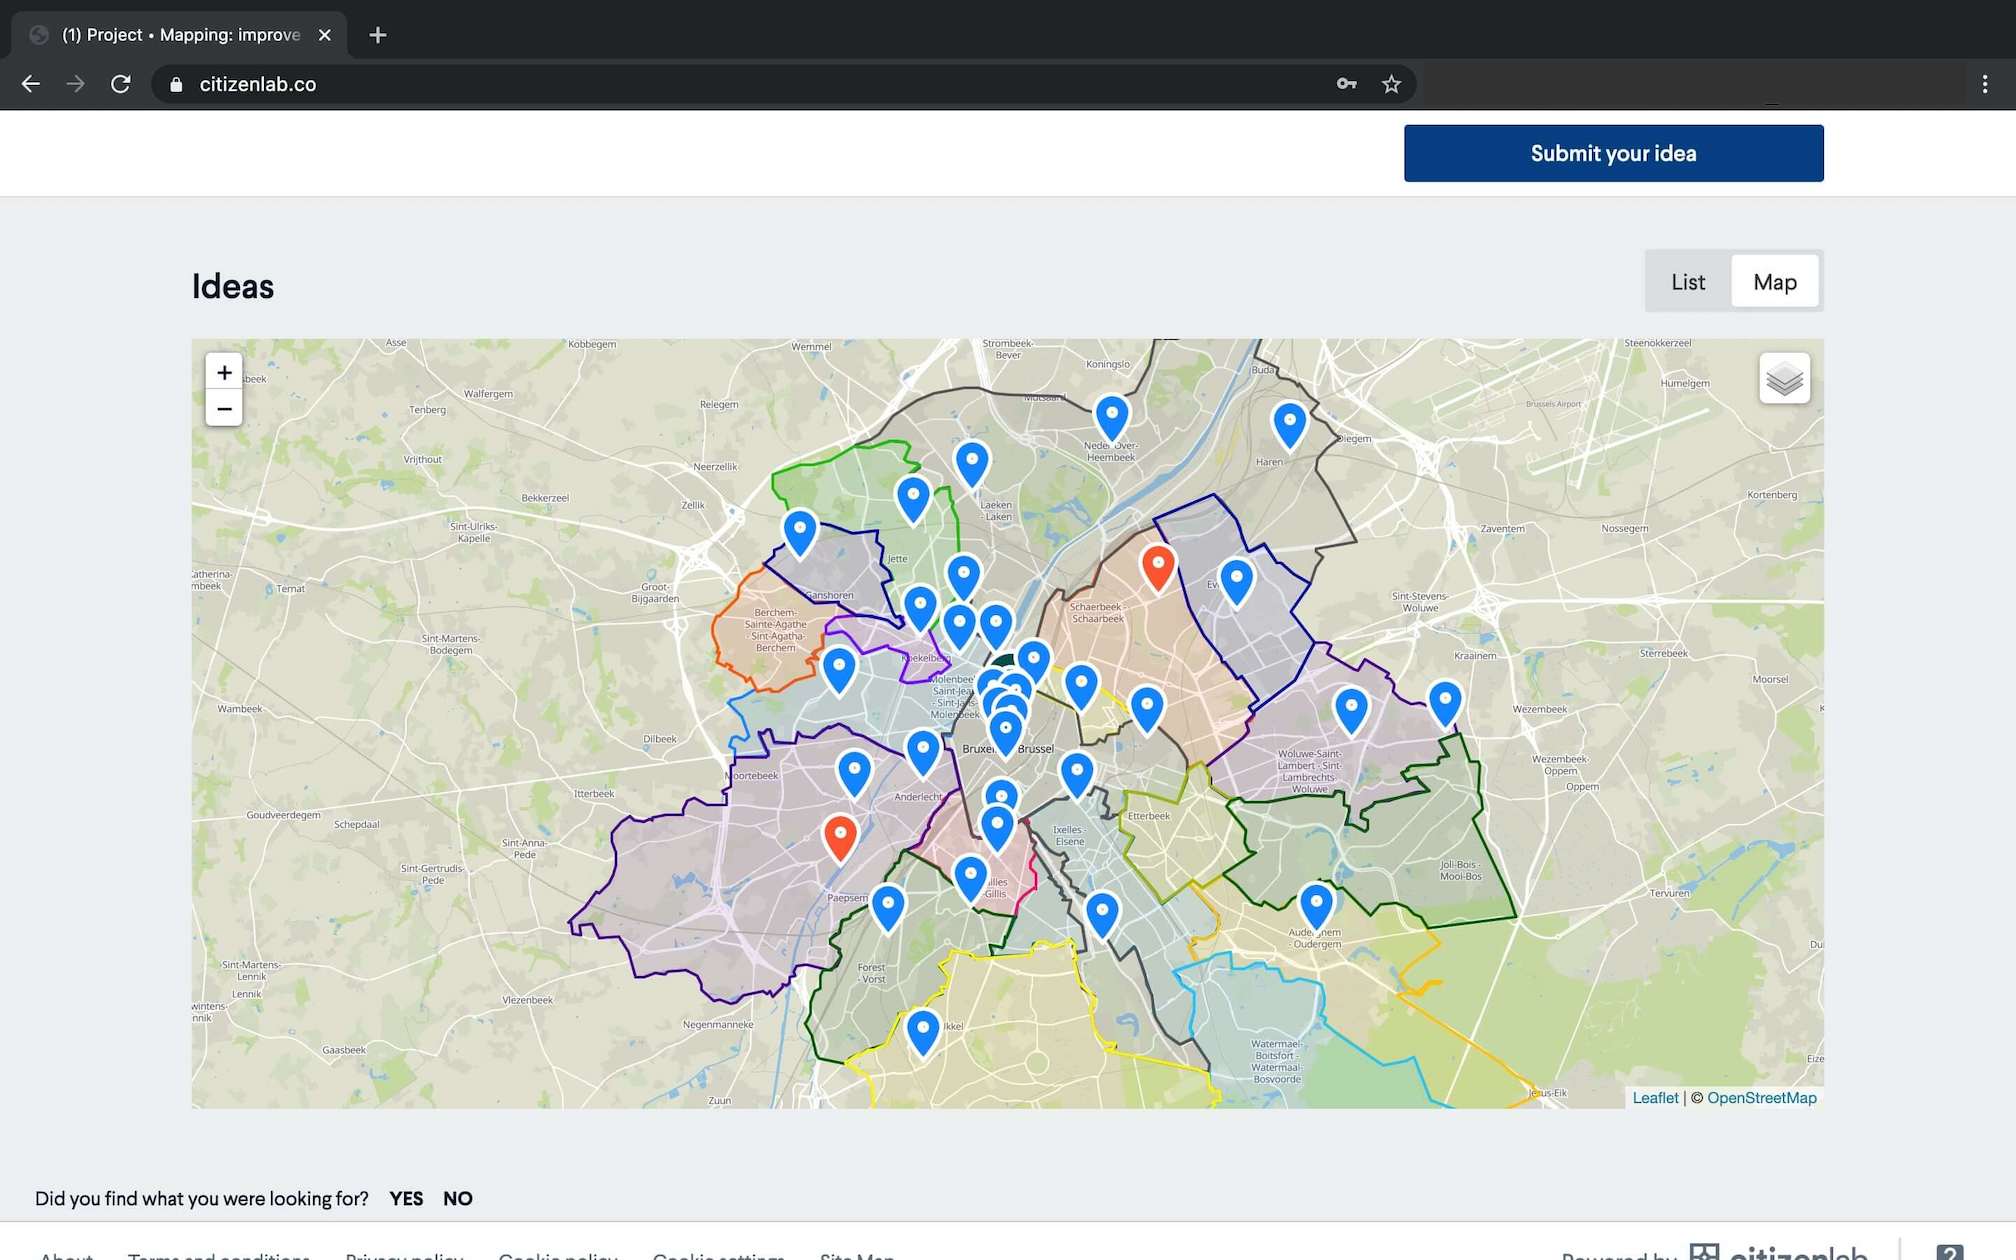Viewport: 2016px width, 1260px height.
Task: Answer YES to the feedback question
Action: point(406,1198)
